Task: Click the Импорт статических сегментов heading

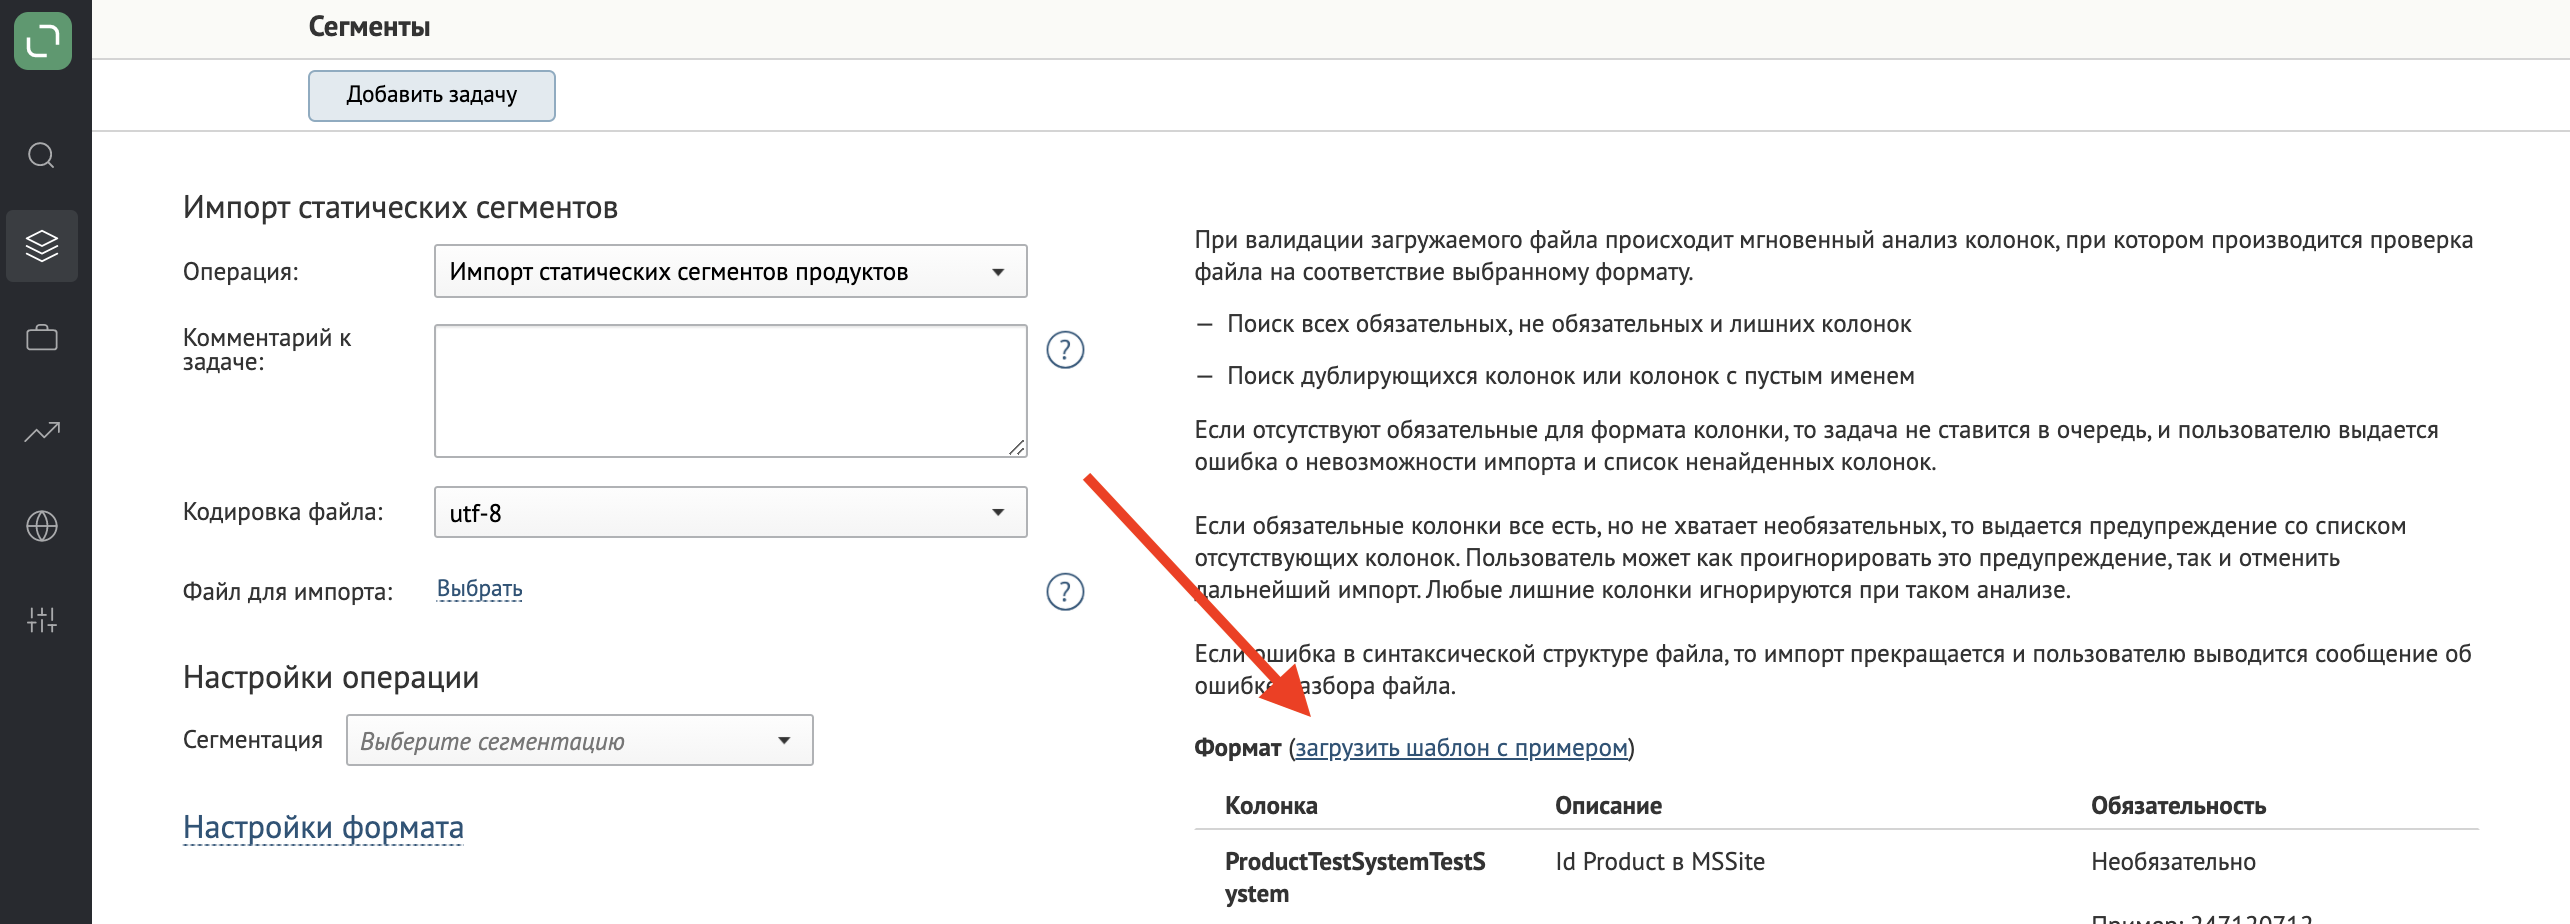Action: click(x=400, y=208)
